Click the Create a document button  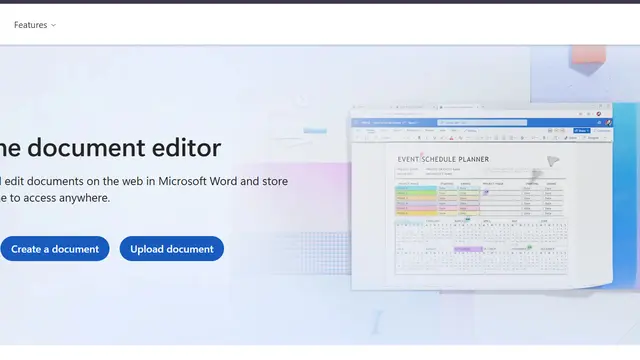tap(55, 249)
